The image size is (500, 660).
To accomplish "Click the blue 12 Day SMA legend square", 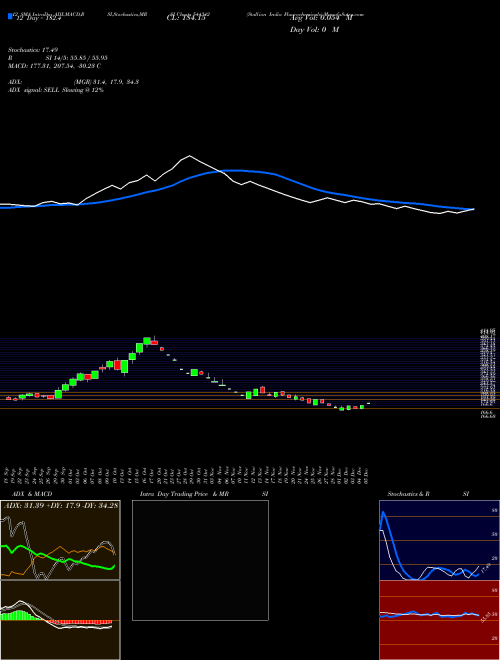I will point(10,16).
